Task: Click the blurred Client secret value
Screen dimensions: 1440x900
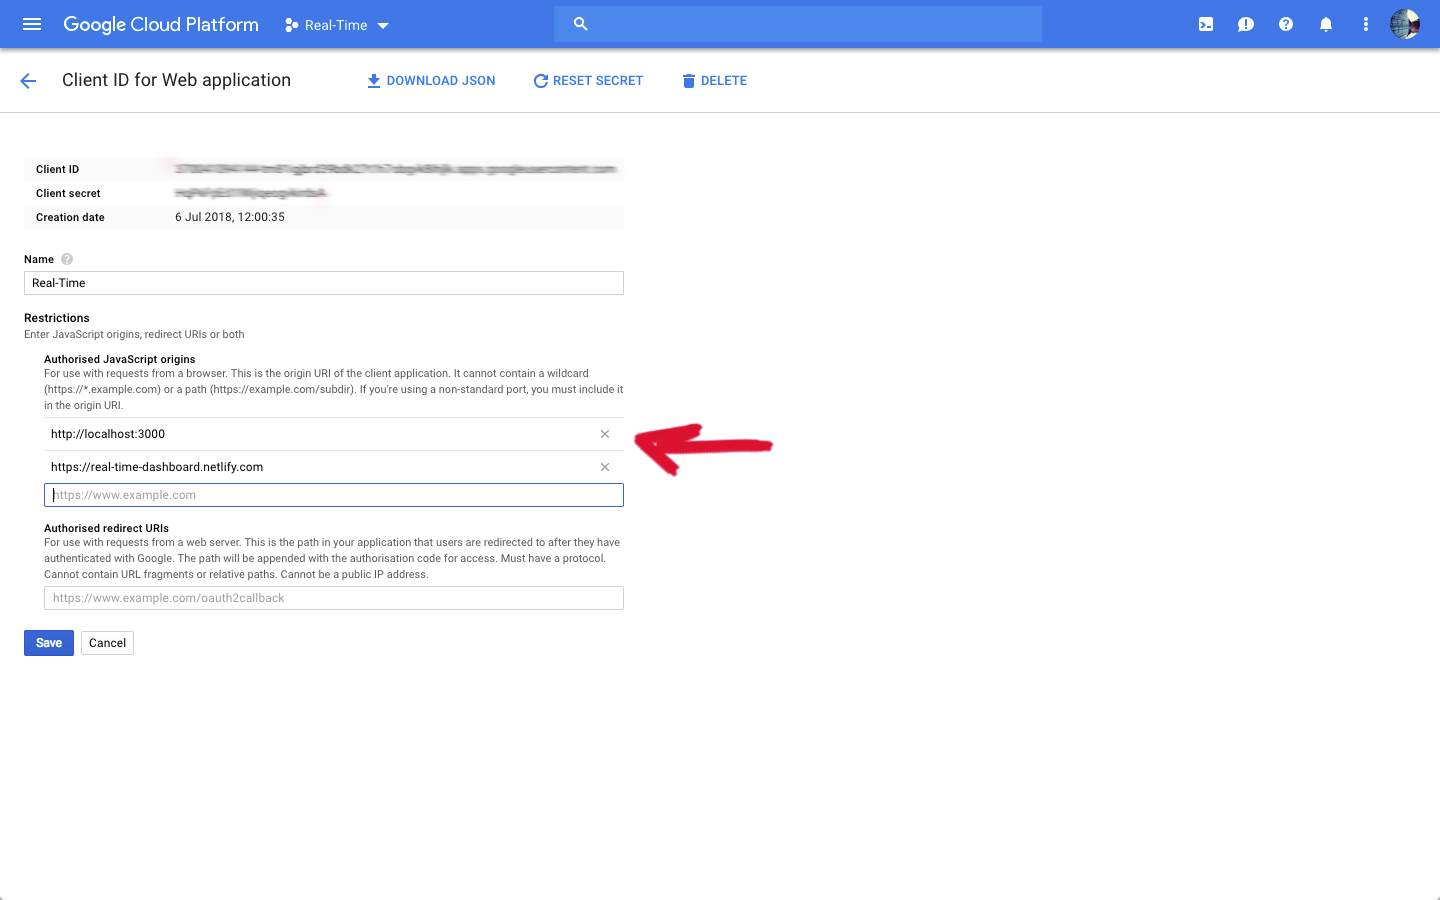Action: 251,193
